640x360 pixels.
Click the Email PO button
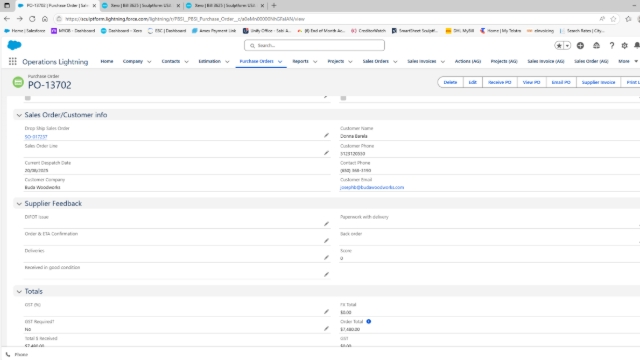561,82
